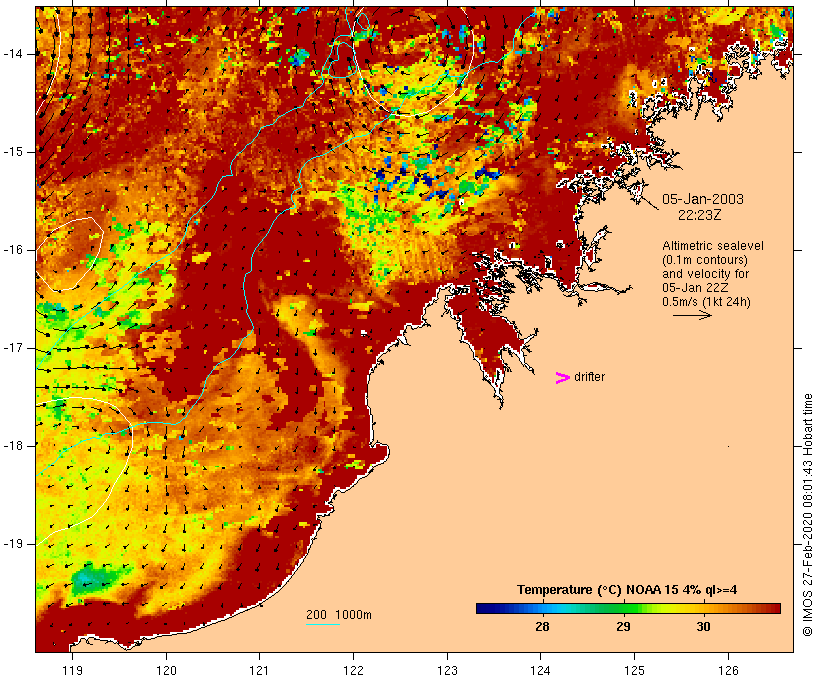Click the '200 1000m' depth contour label

[339, 615]
